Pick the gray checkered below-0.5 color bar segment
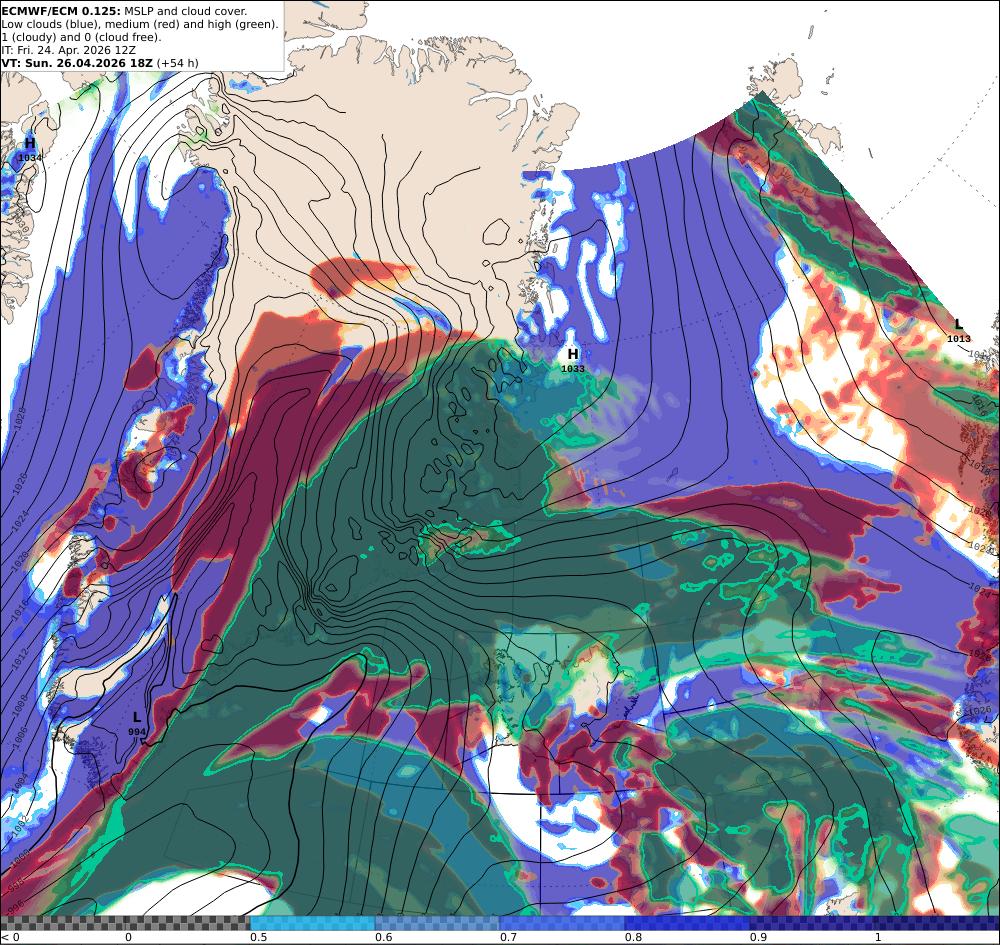The height and width of the screenshot is (945, 1000). point(125,923)
